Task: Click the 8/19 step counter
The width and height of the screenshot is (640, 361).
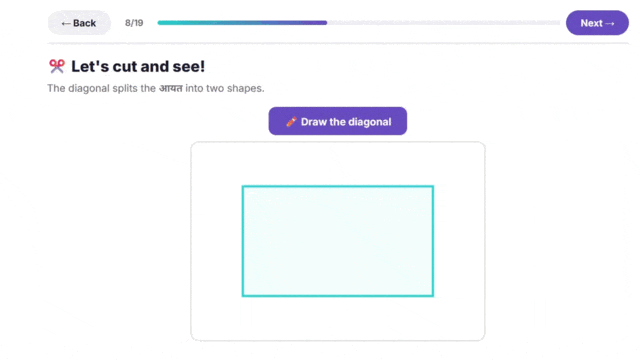Action: click(x=134, y=23)
